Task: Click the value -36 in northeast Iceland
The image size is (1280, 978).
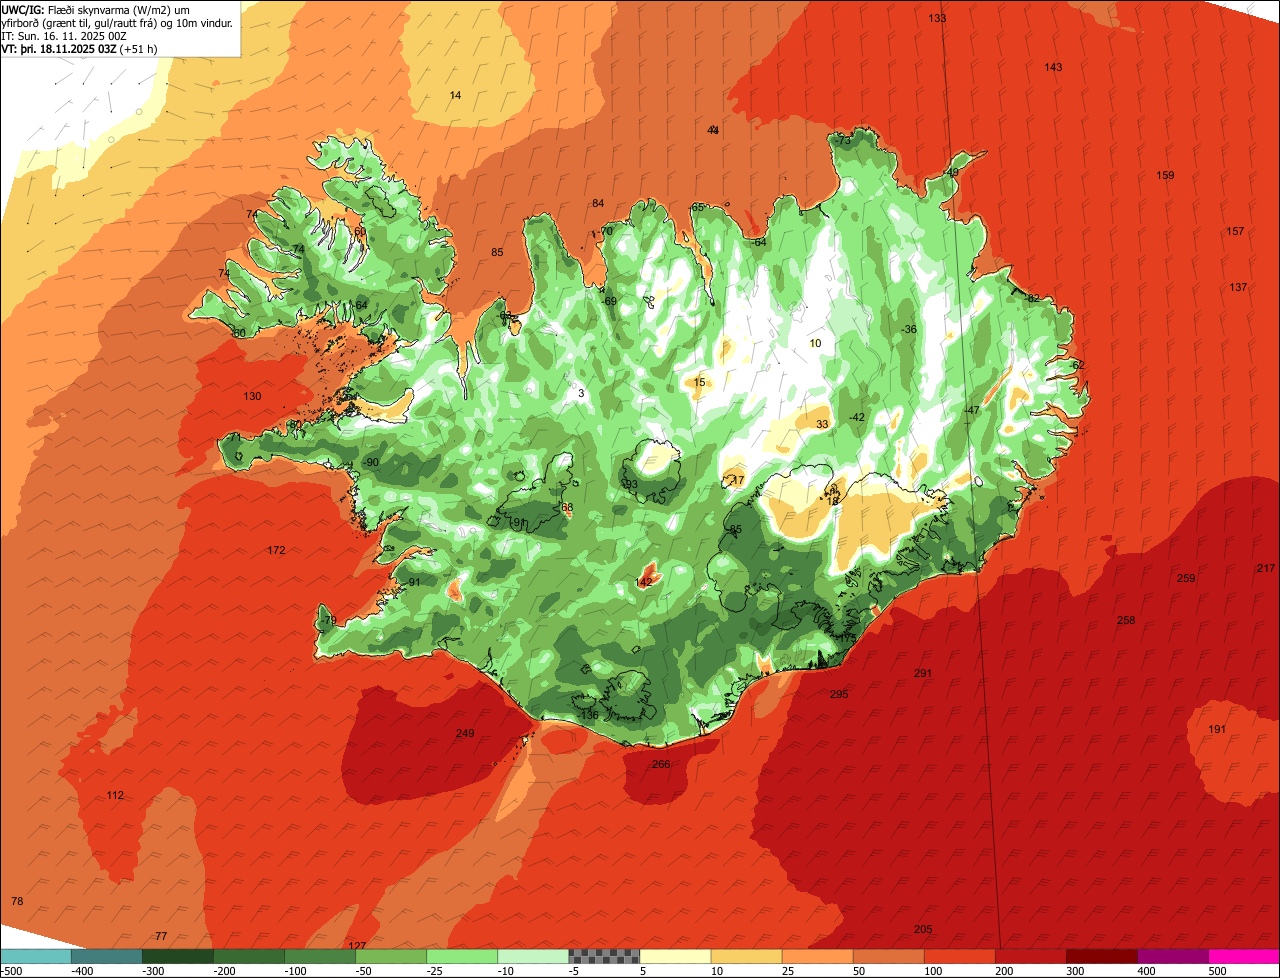Action: click(908, 329)
